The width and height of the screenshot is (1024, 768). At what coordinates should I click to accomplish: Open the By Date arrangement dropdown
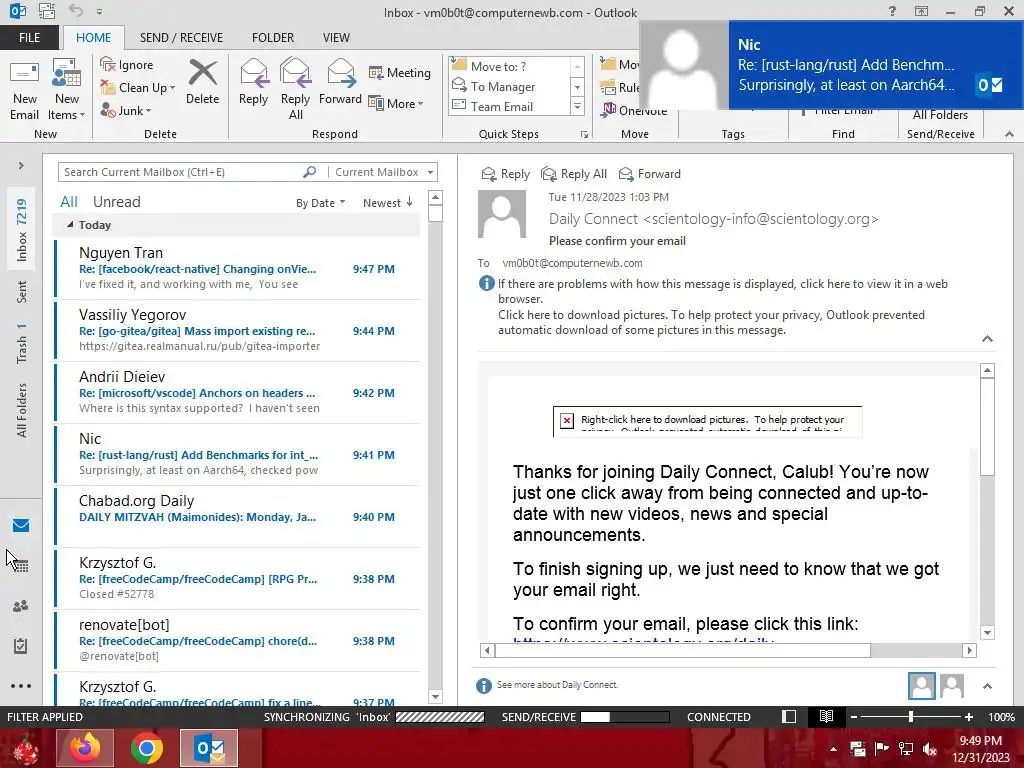[x=320, y=203]
